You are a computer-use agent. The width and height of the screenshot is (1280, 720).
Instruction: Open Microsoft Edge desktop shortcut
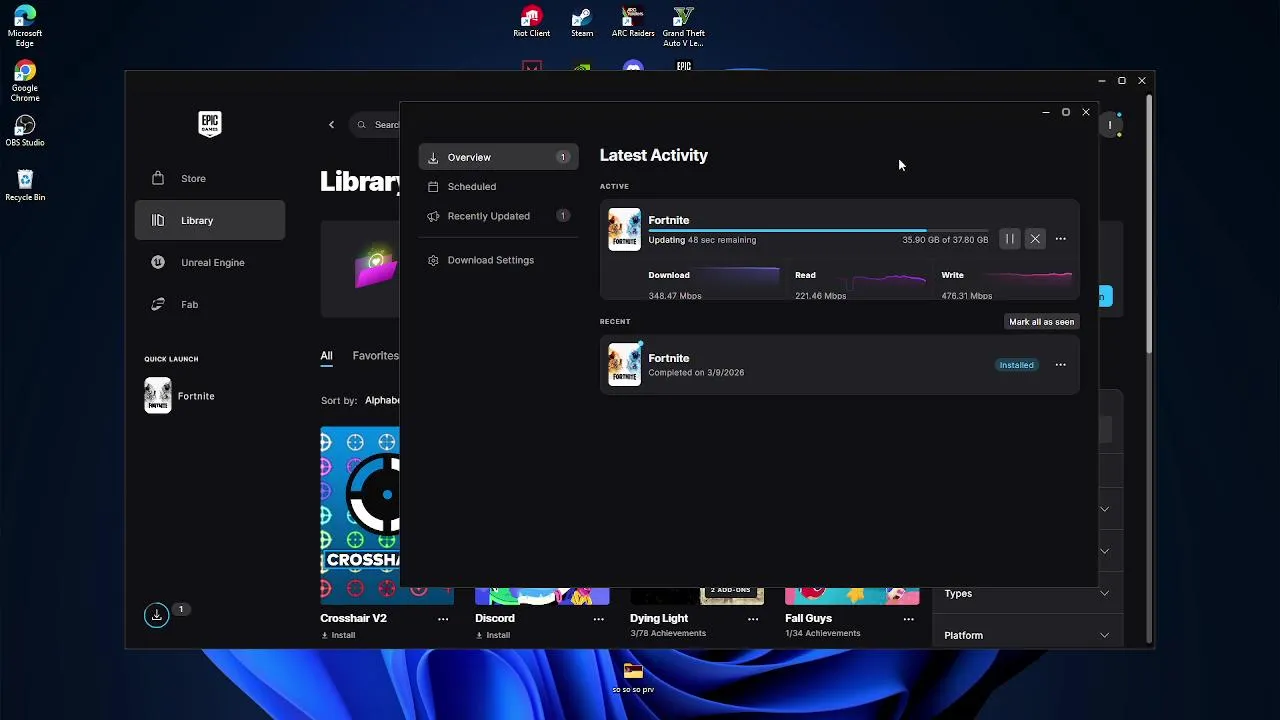(25, 27)
